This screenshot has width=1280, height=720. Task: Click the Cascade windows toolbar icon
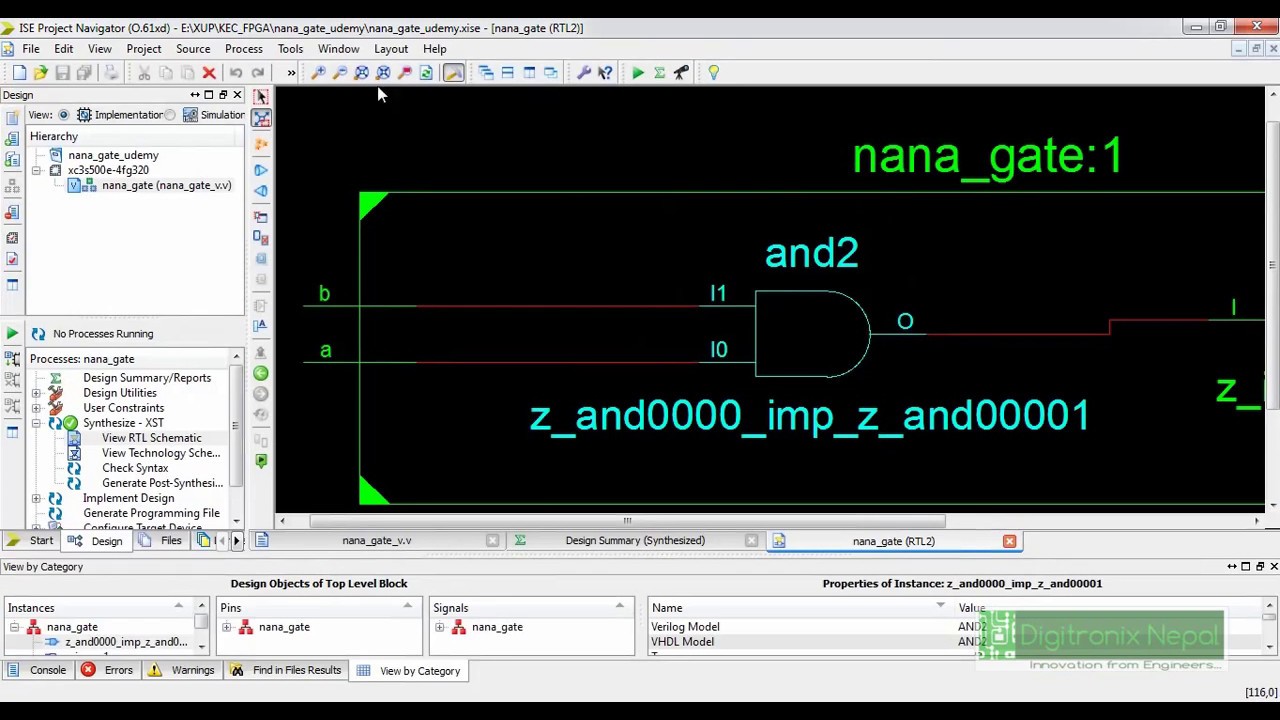pyautogui.click(x=486, y=72)
